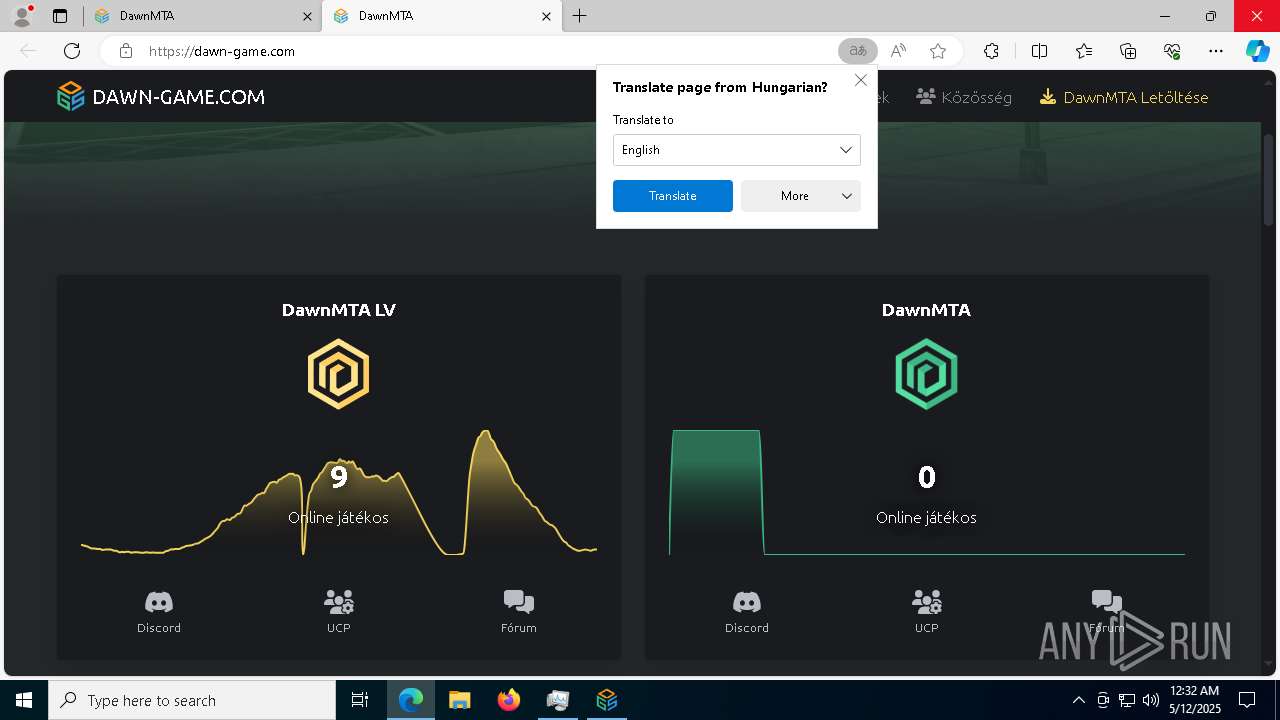Viewport: 1280px width, 720px height.
Task: Open the notification center icon
Action: click(x=1248, y=700)
